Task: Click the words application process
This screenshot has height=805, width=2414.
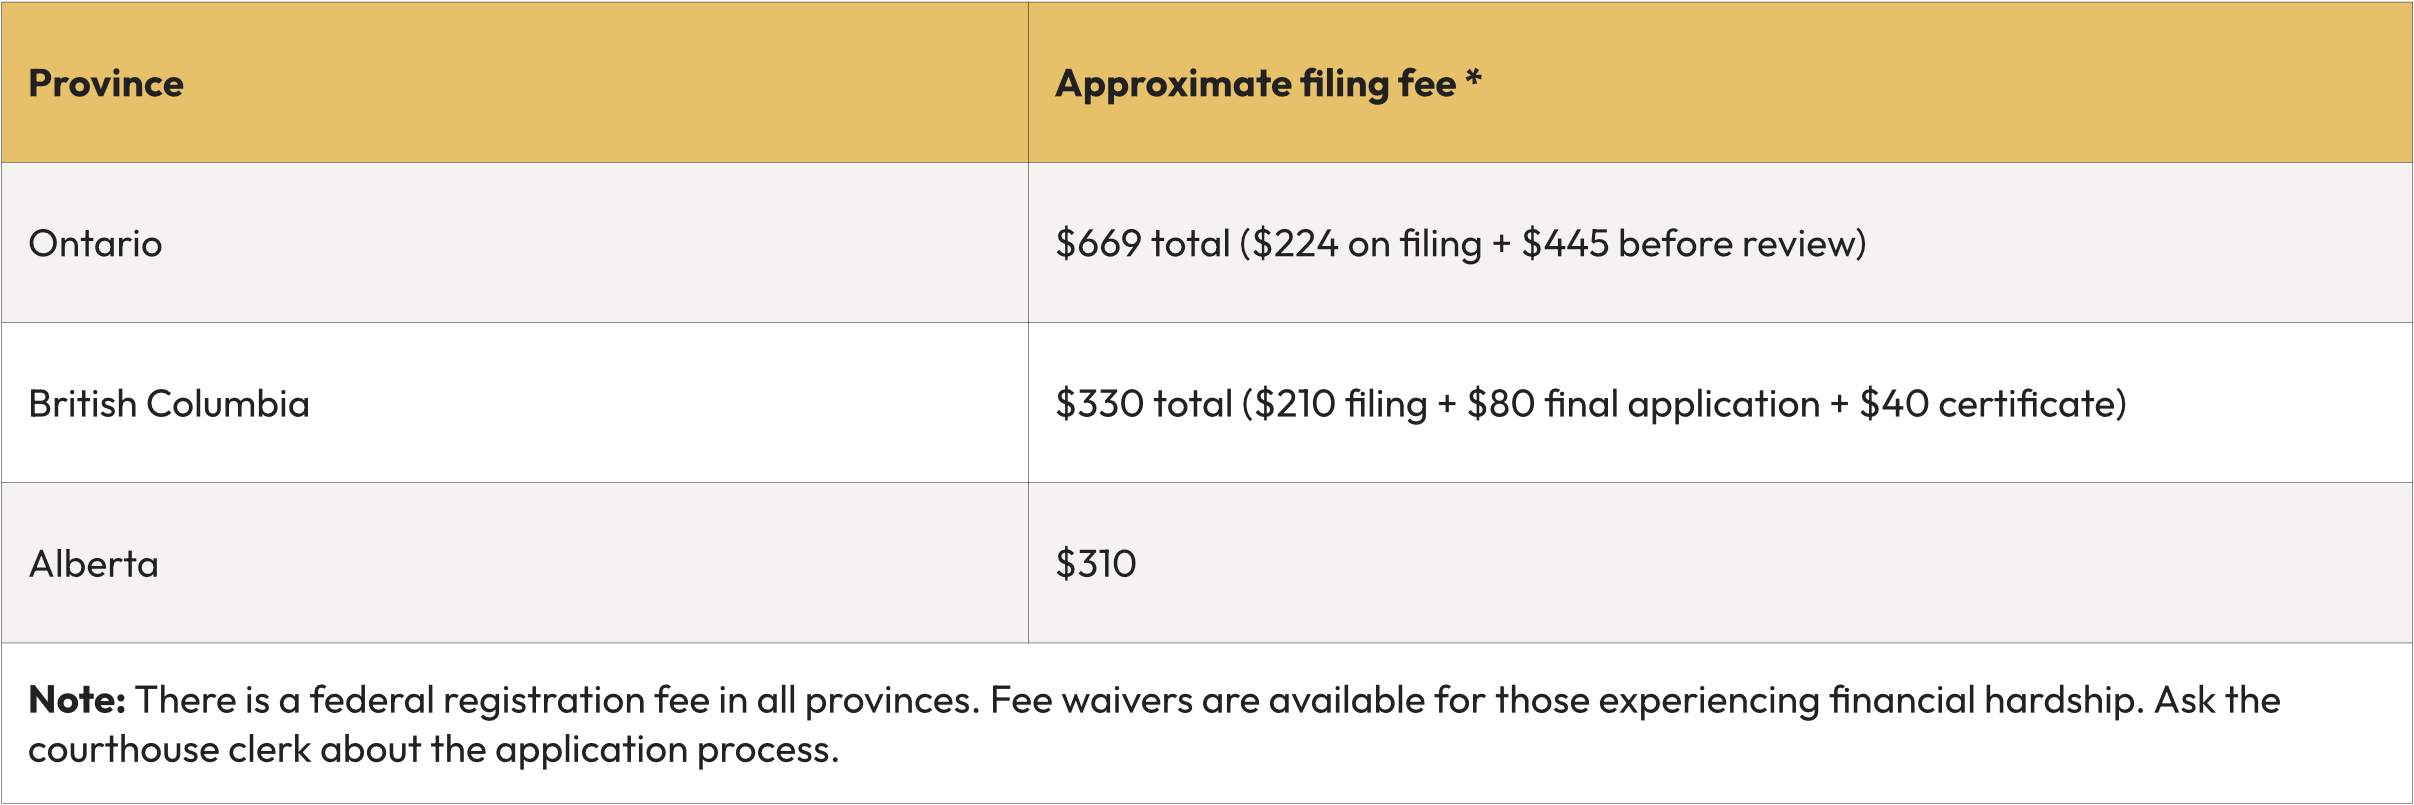Action: pyautogui.click(x=665, y=750)
